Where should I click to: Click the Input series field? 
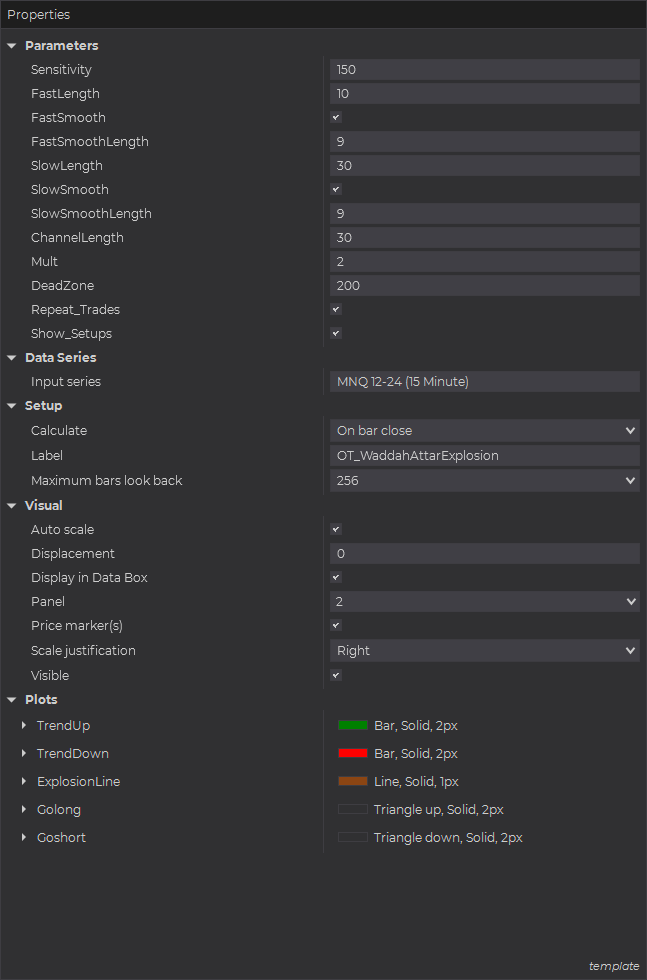tap(484, 382)
